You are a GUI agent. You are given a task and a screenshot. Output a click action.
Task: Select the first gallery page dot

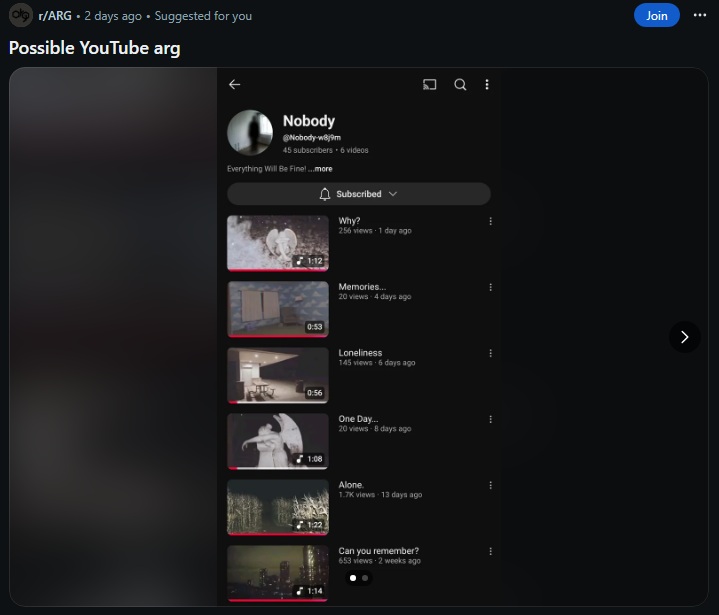(x=353, y=578)
